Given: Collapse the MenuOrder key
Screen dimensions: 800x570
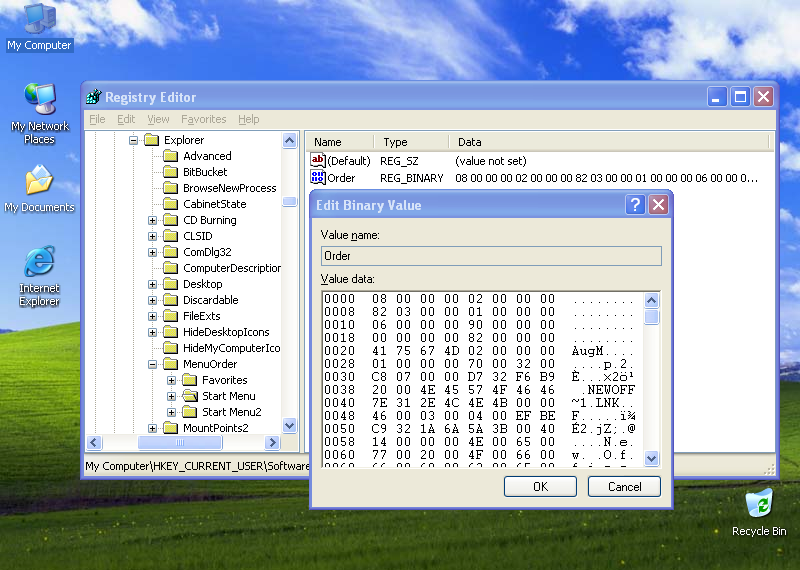Looking at the screenshot, I should [x=152, y=364].
